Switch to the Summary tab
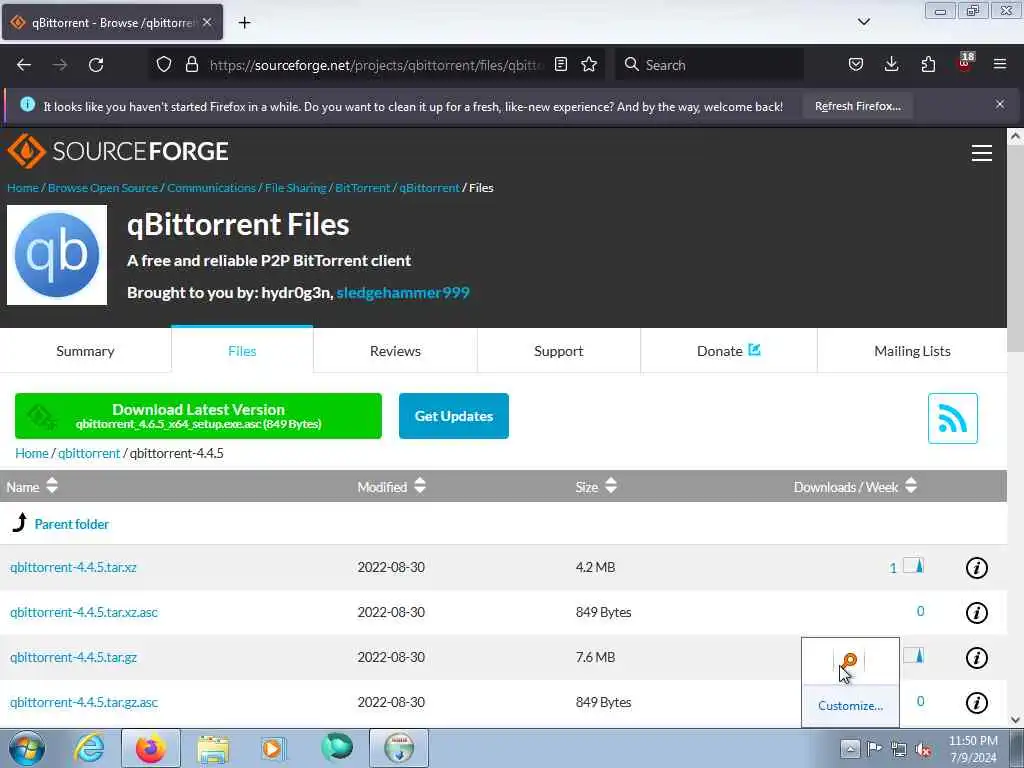 (85, 351)
